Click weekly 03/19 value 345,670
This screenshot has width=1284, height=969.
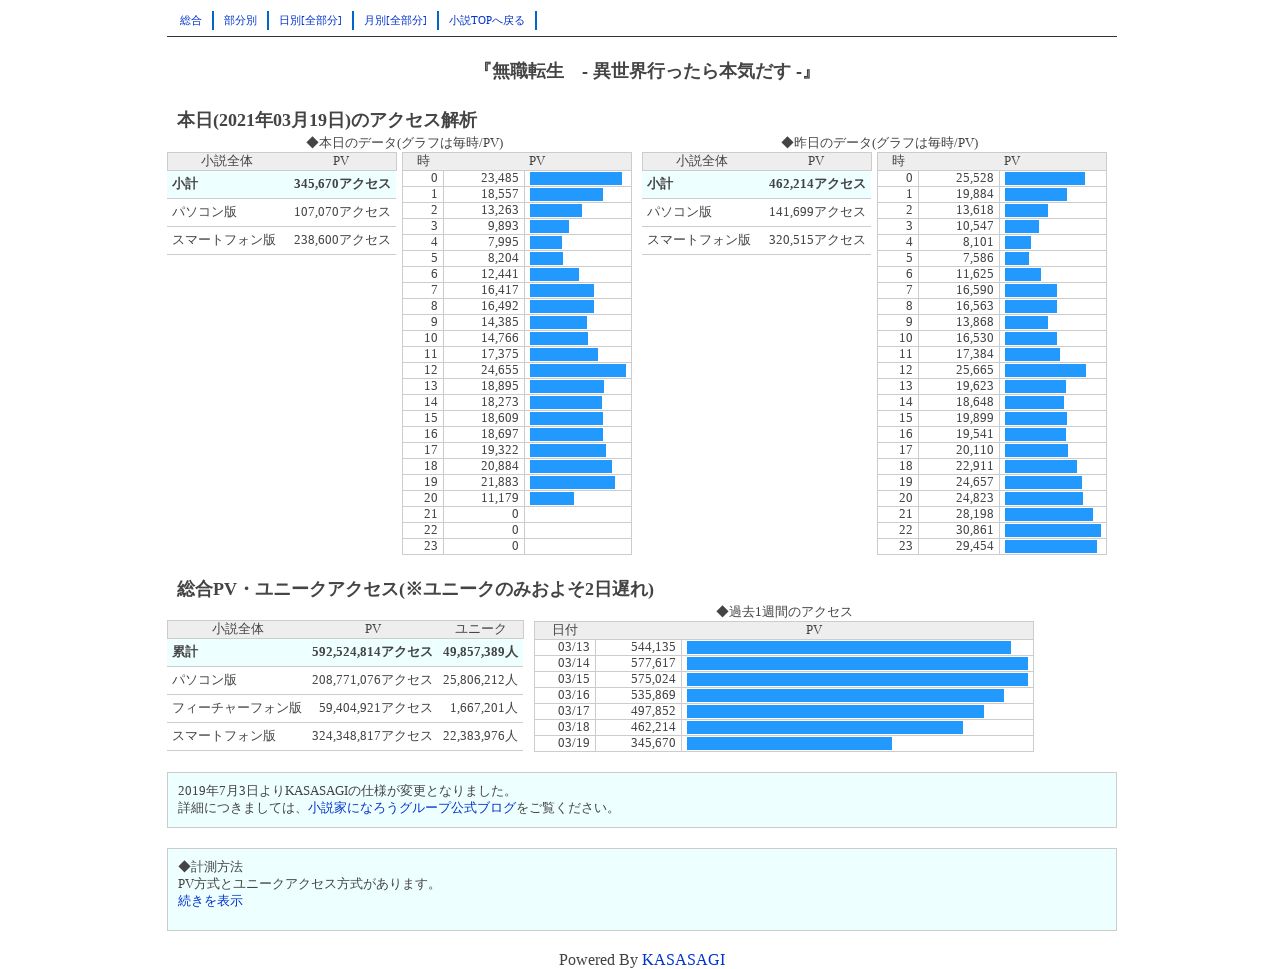tap(653, 743)
